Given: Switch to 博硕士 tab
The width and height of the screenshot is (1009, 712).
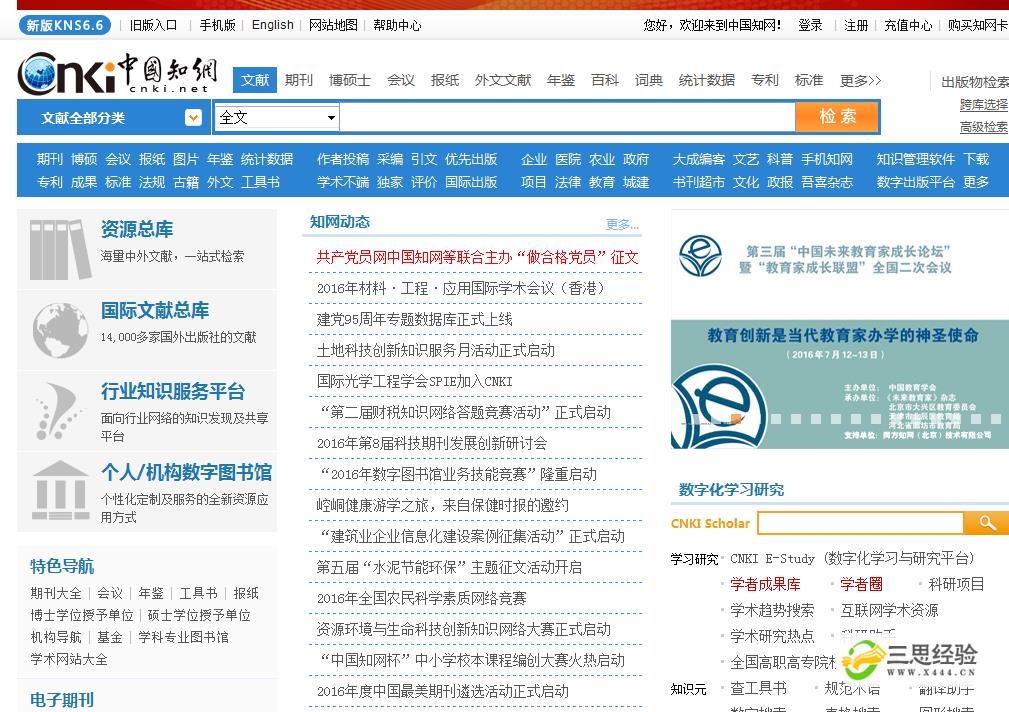Looking at the screenshot, I should coord(349,80).
